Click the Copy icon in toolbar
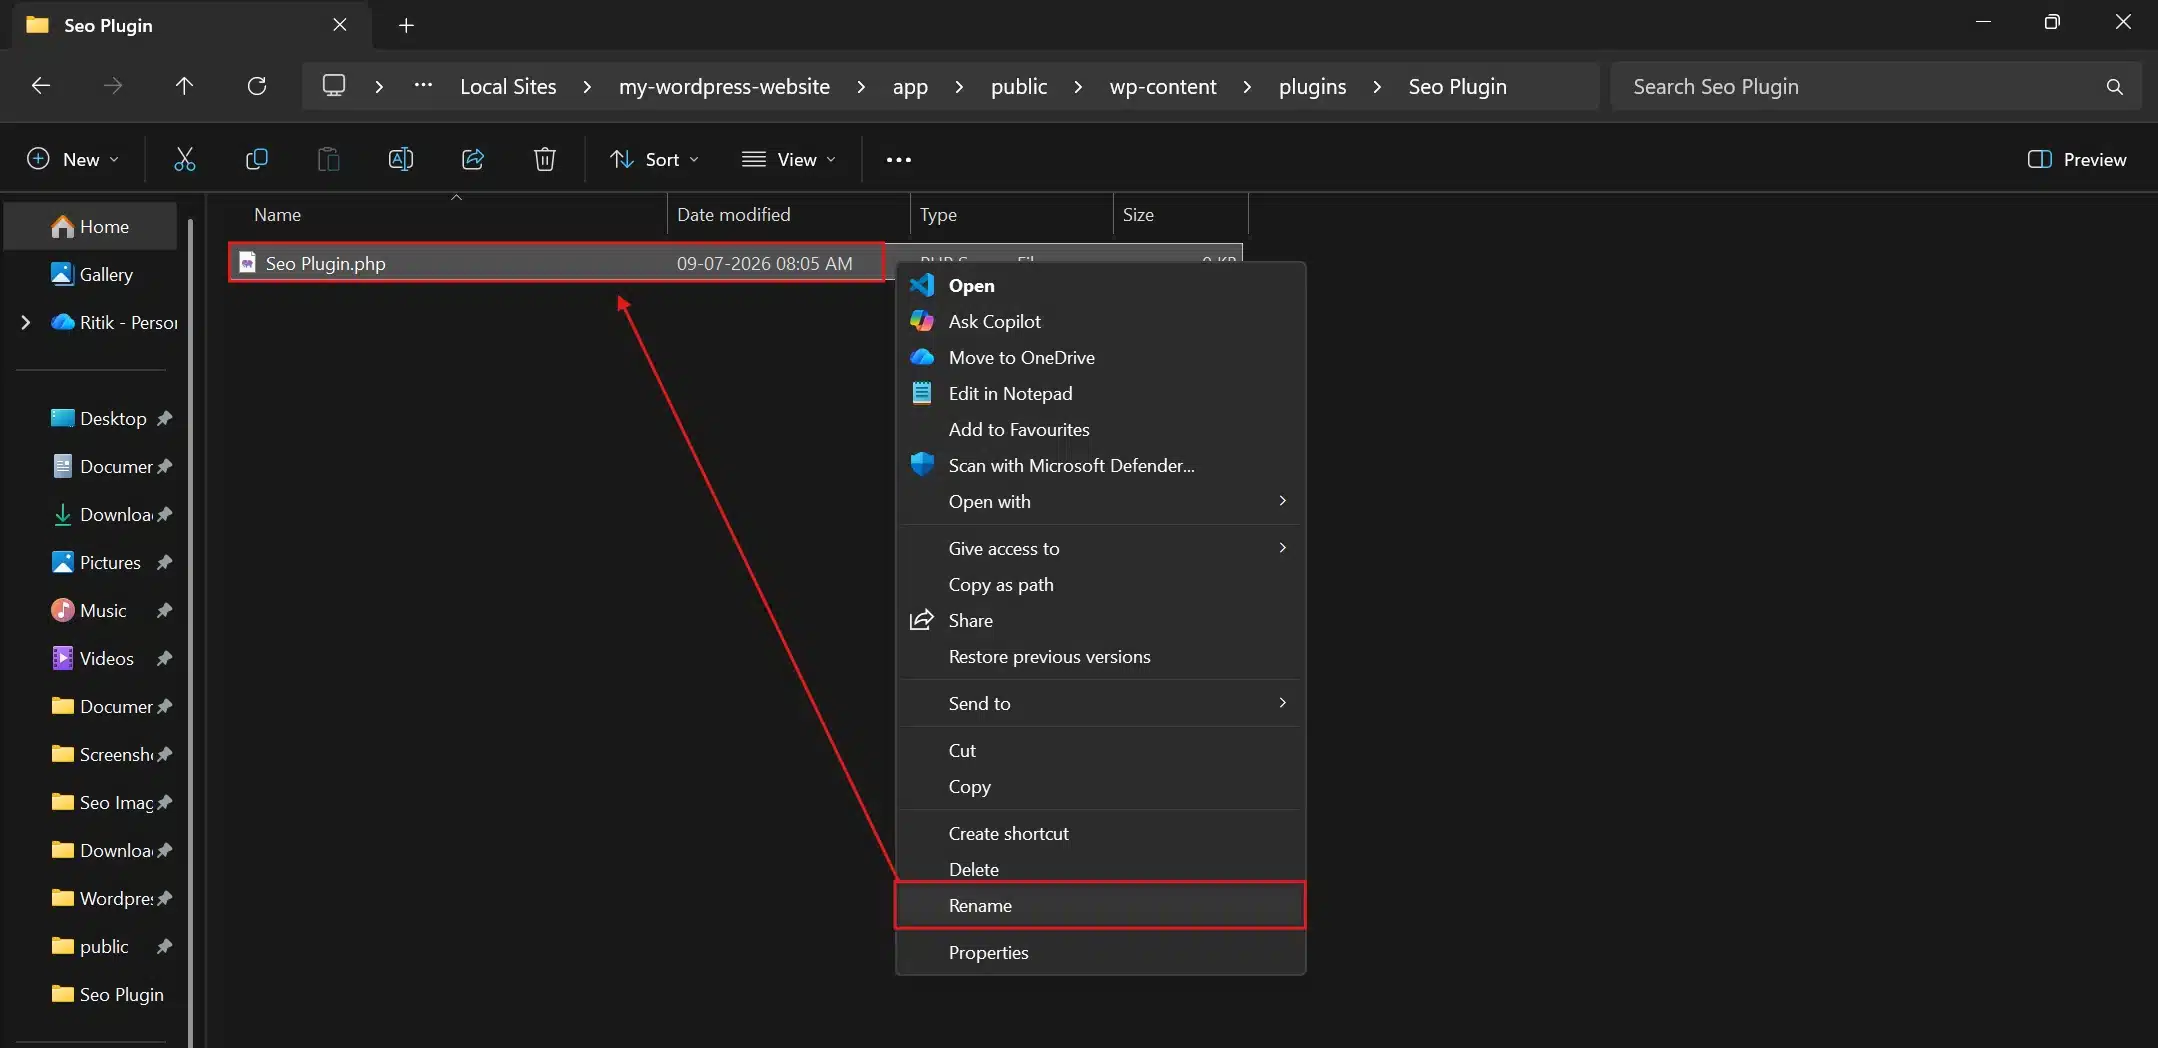Screen dimensions: 2158x1048 257,159
